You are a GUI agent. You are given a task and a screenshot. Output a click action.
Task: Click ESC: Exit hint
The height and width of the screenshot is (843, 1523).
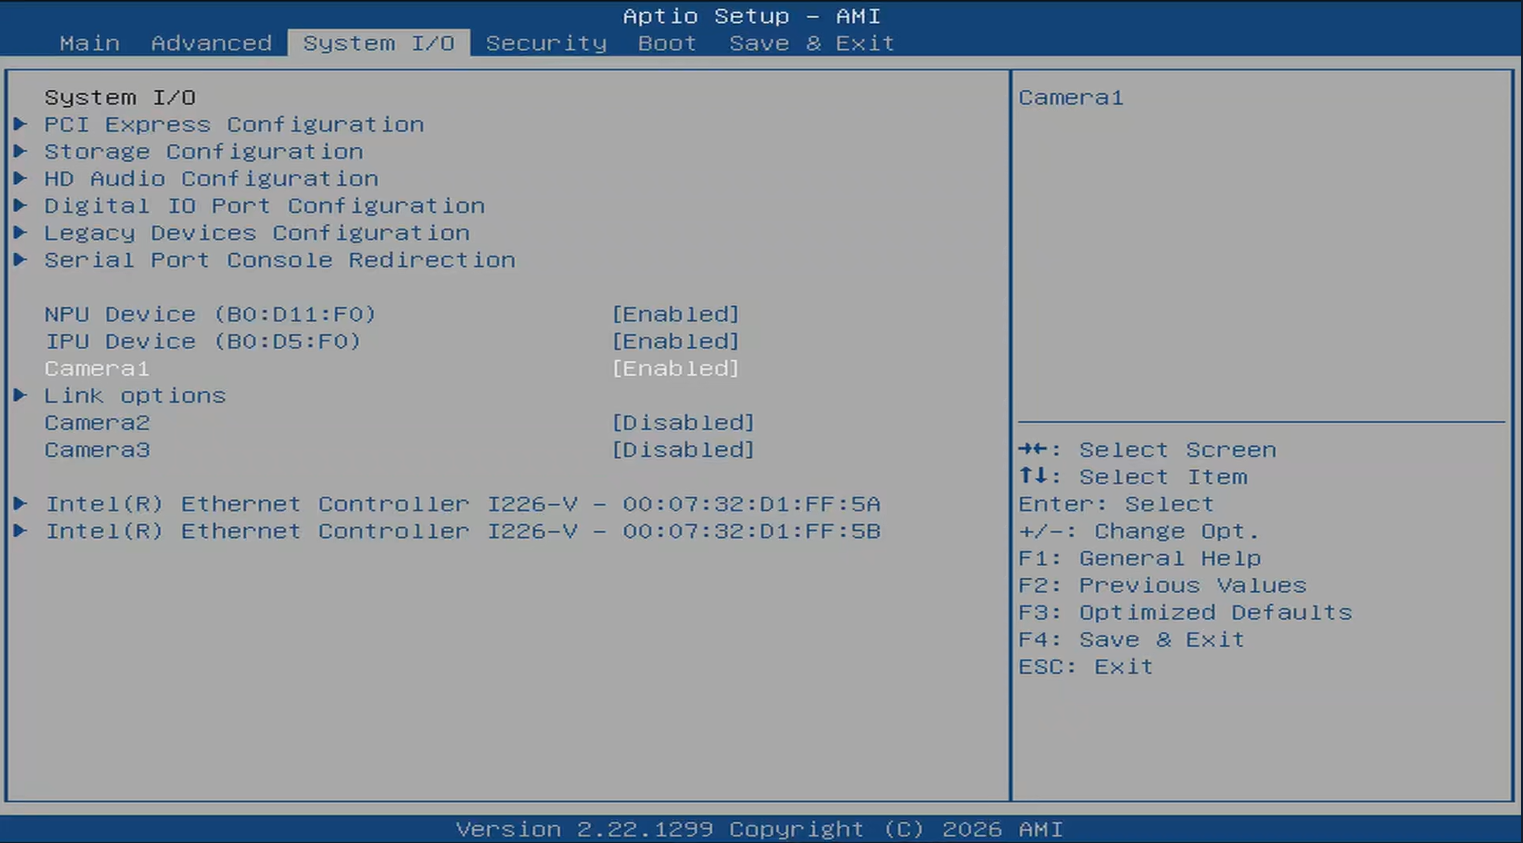point(1086,665)
